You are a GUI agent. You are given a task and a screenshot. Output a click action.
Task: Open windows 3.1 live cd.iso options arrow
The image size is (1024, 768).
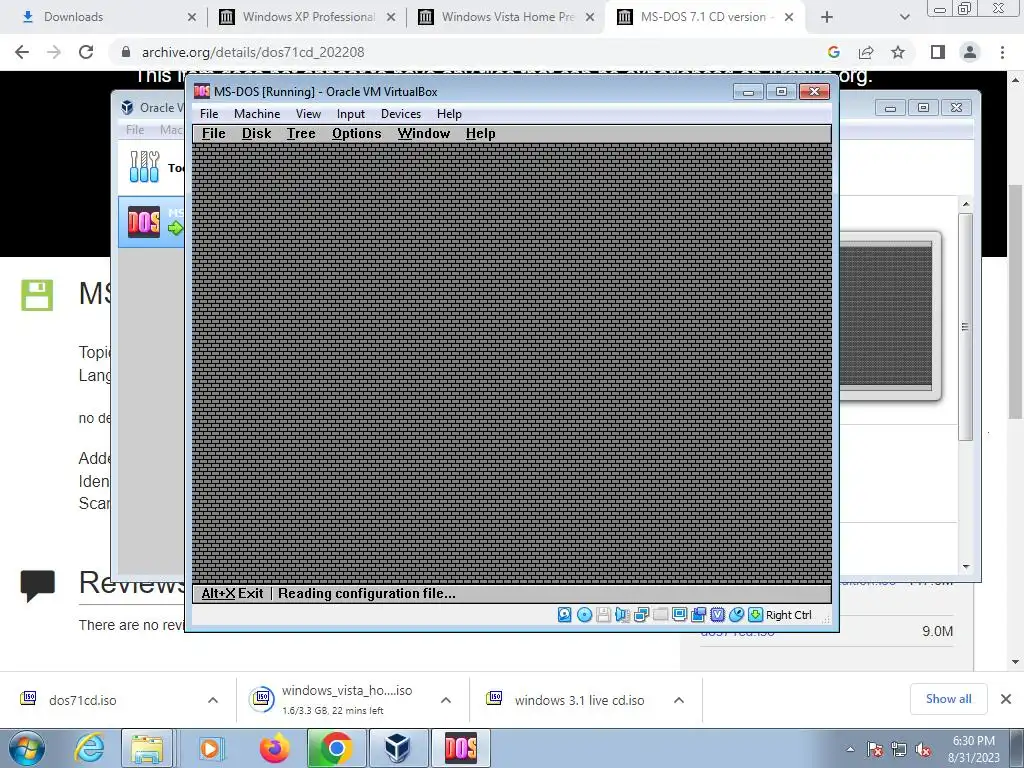(x=679, y=700)
